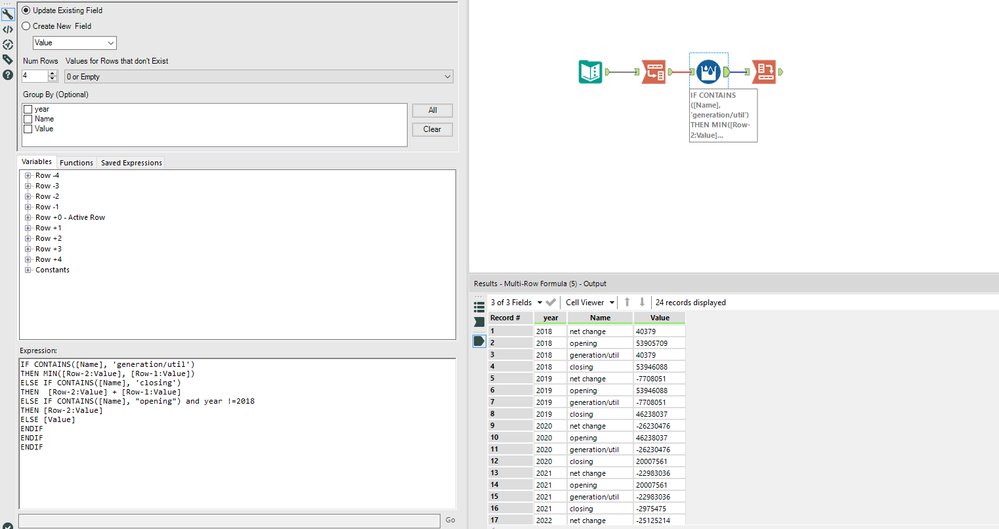This screenshot has height=529, width=999.
Task: Select the Value cell -25125214
Action: coord(659,521)
